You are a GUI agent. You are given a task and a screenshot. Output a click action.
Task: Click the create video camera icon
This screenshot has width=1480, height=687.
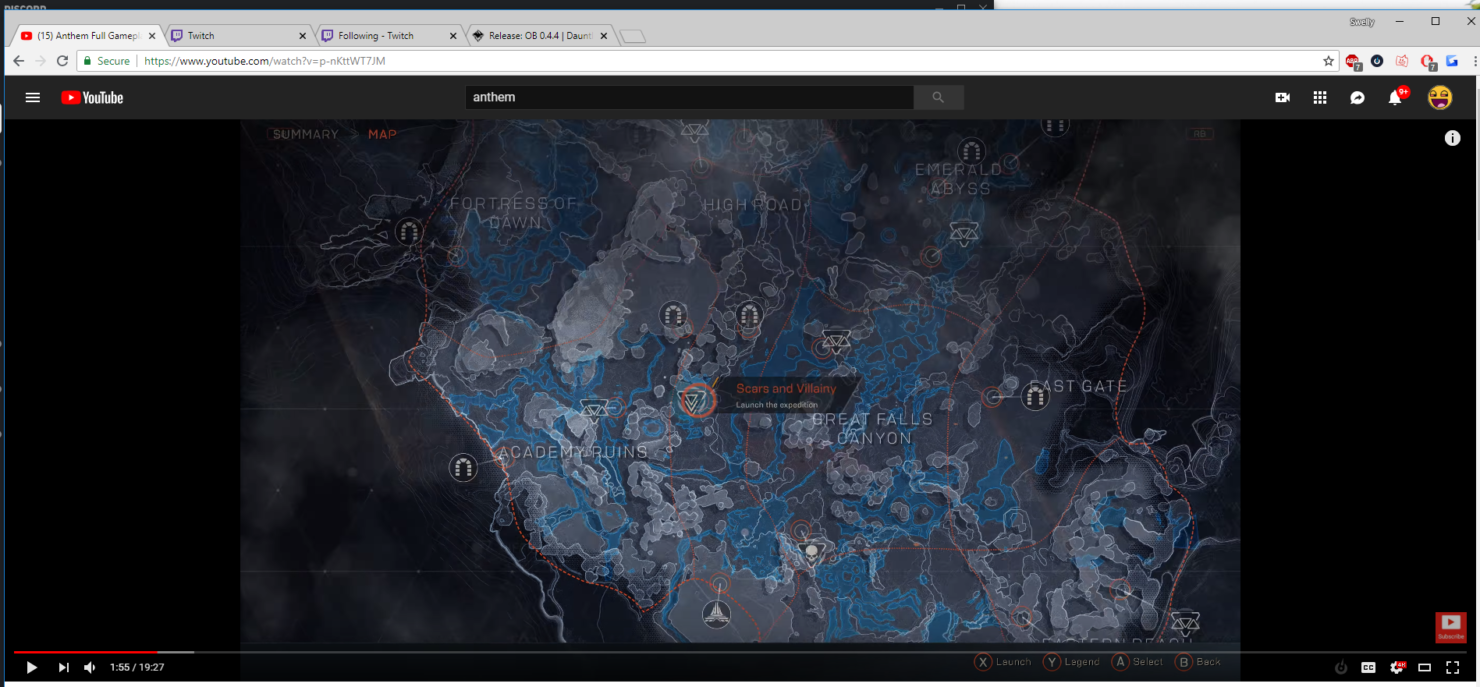click(x=1282, y=98)
